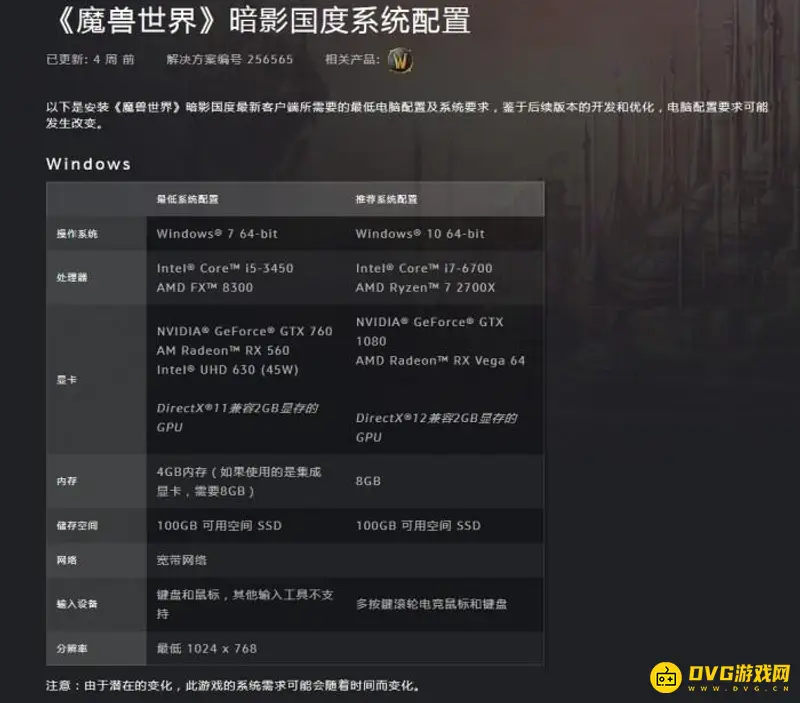
Task: Click the 显卡 row label
Action: [x=67, y=380]
